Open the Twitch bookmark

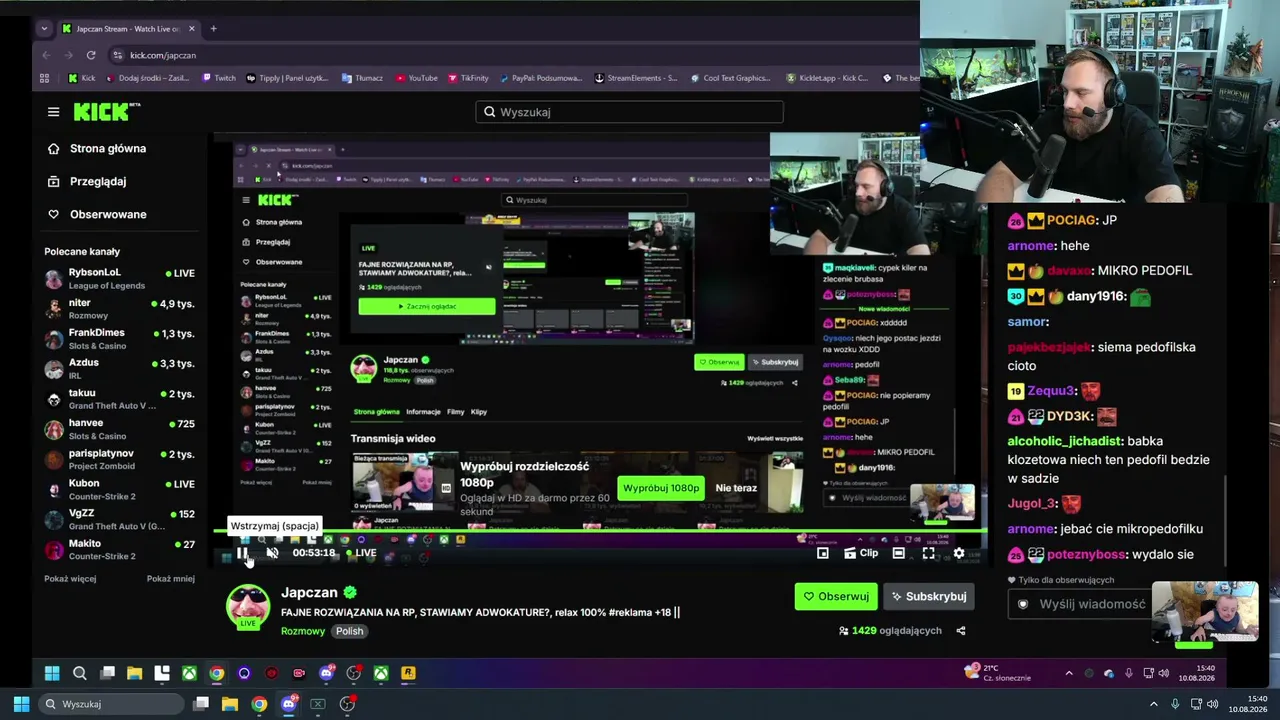click(x=219, y=78)
